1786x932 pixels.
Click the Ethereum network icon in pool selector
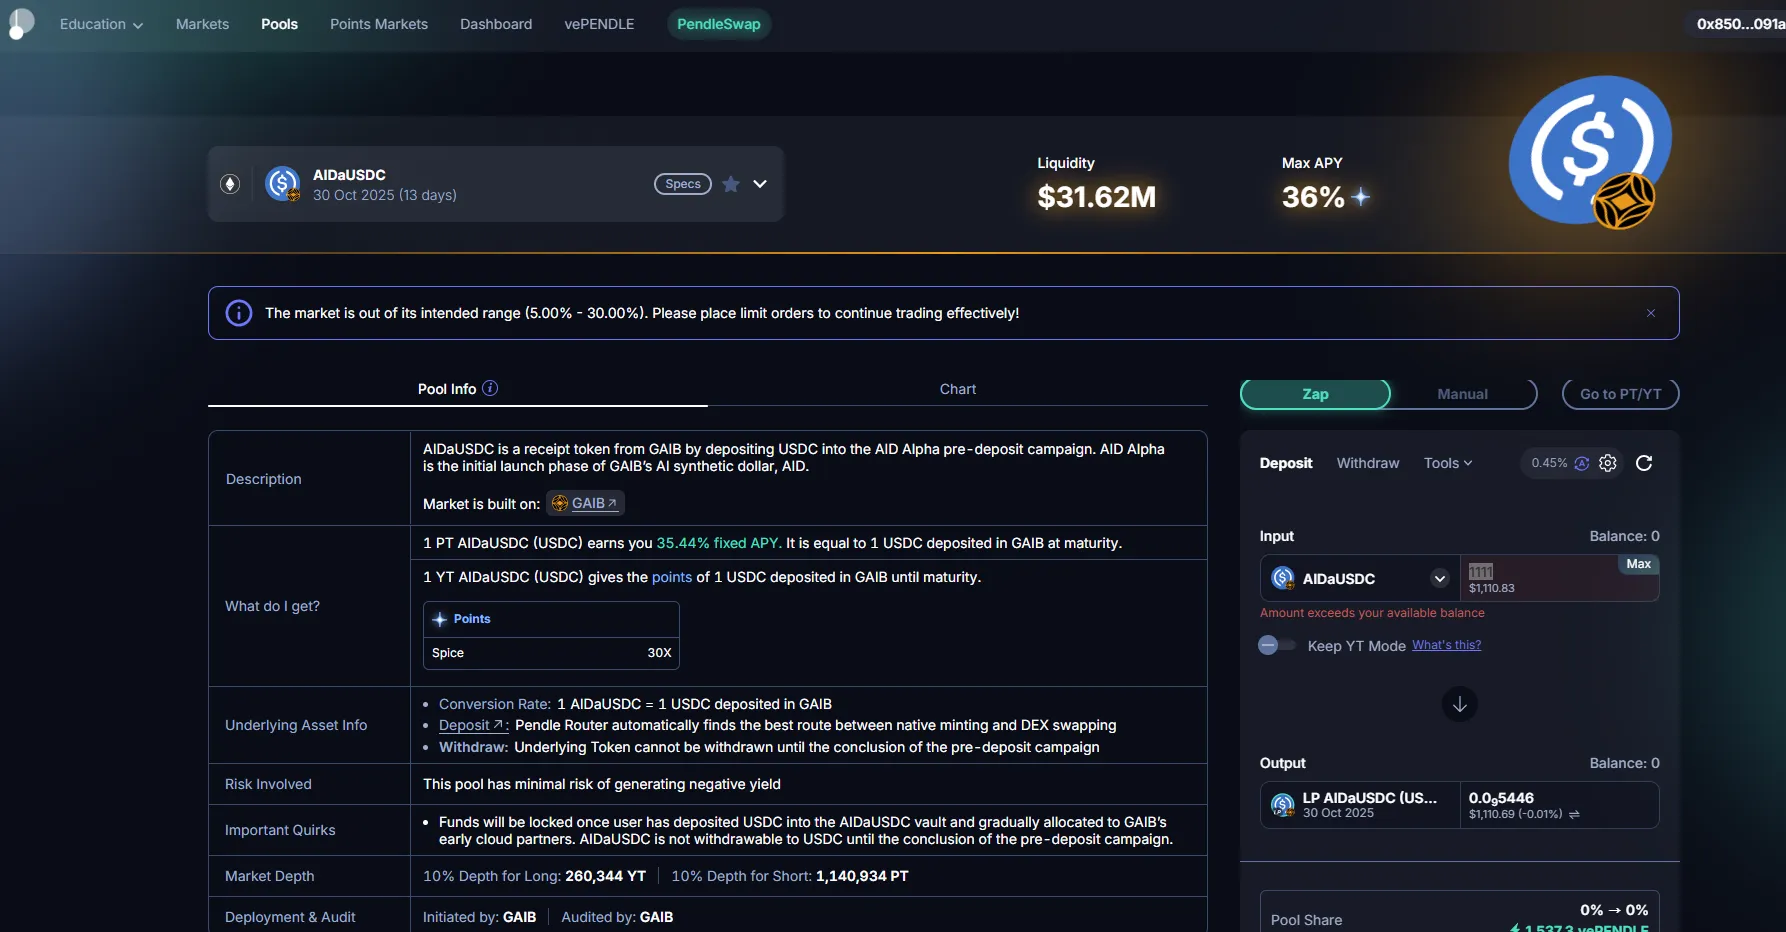coord(230,184)
